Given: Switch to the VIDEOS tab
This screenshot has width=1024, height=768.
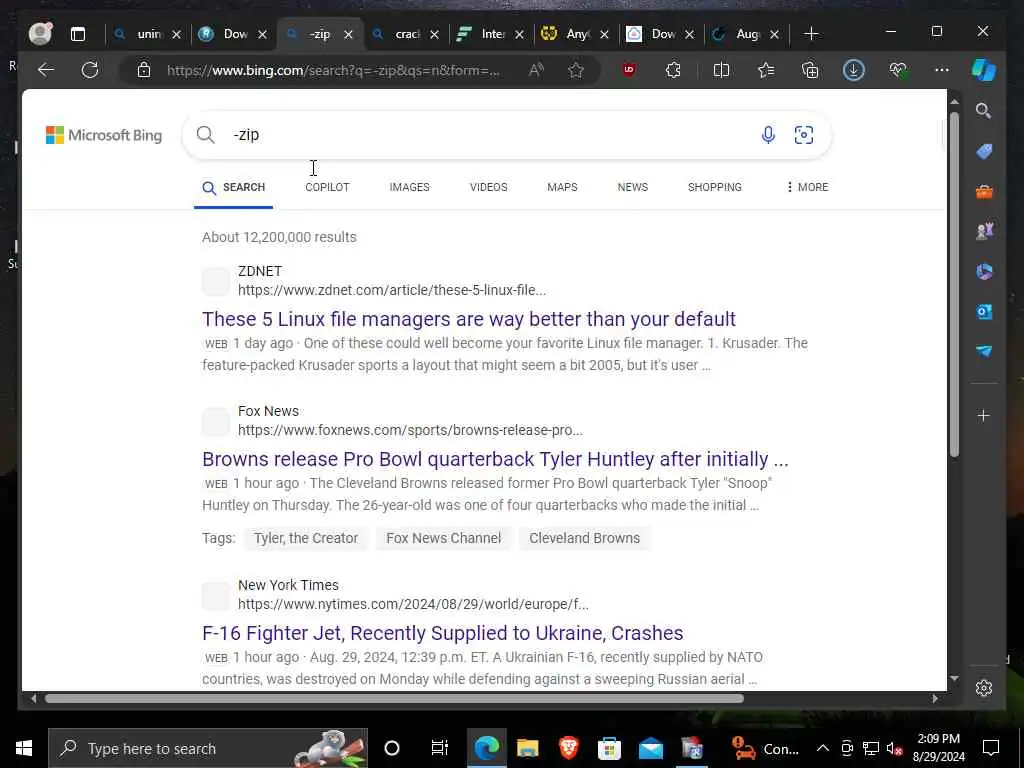Looking at the screenshot, I should click(488, 187).
